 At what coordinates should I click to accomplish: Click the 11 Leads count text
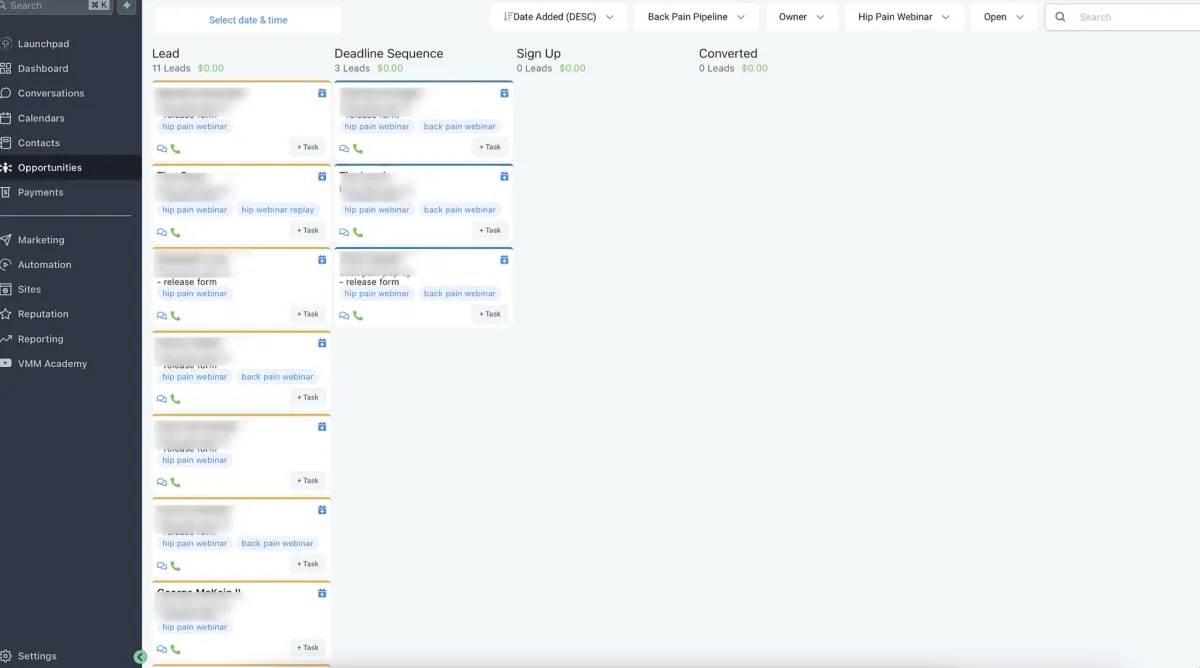tap(171, 69)
